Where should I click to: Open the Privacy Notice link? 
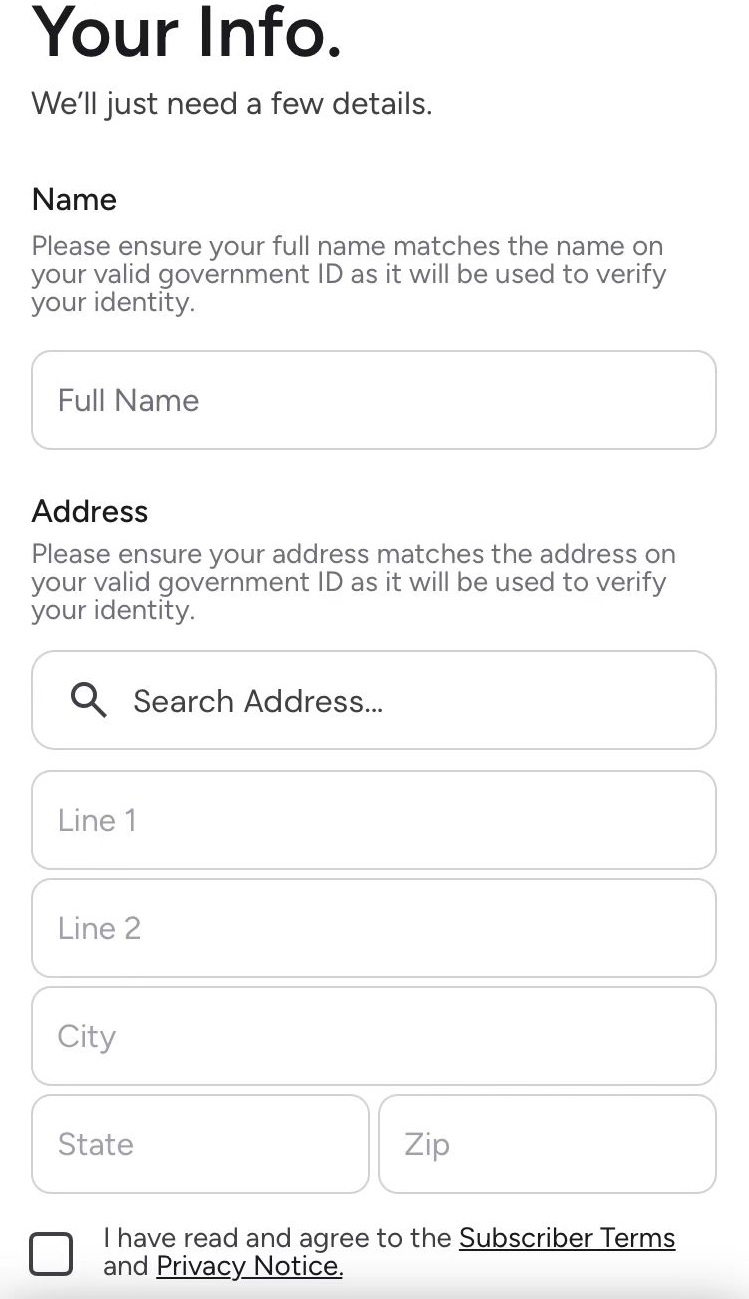tap(249, 1266)
